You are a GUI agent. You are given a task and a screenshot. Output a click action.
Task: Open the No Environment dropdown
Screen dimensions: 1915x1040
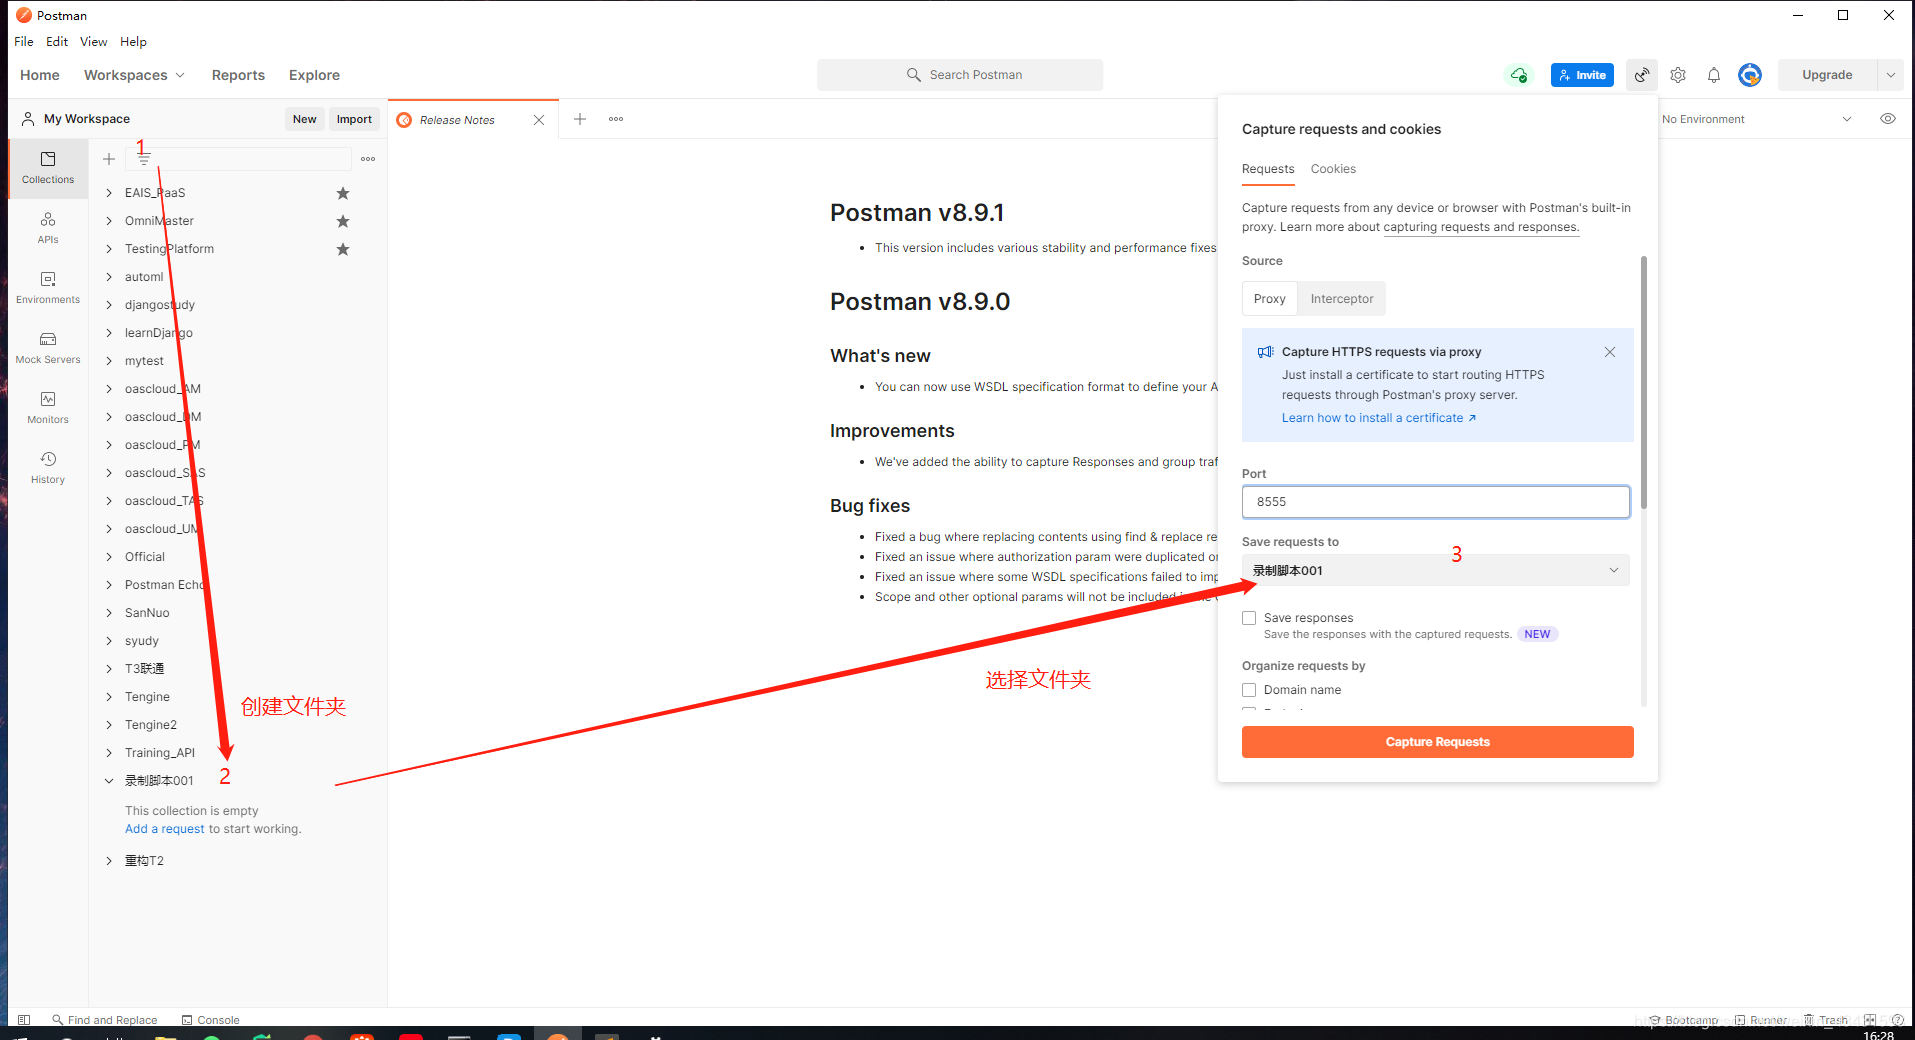pyautogui.click(x=1757, y=119)
